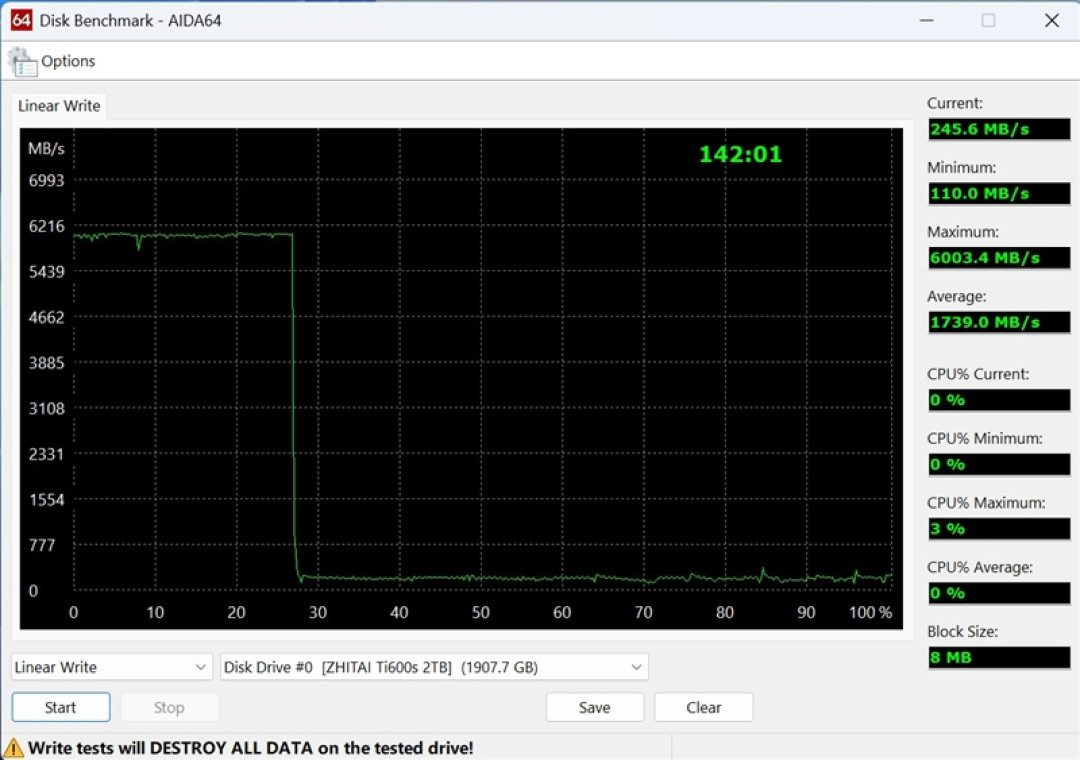Click the AIDA64 title bar icon
This screenshot has width=1080, height=760.
click(x=21, y=20)
